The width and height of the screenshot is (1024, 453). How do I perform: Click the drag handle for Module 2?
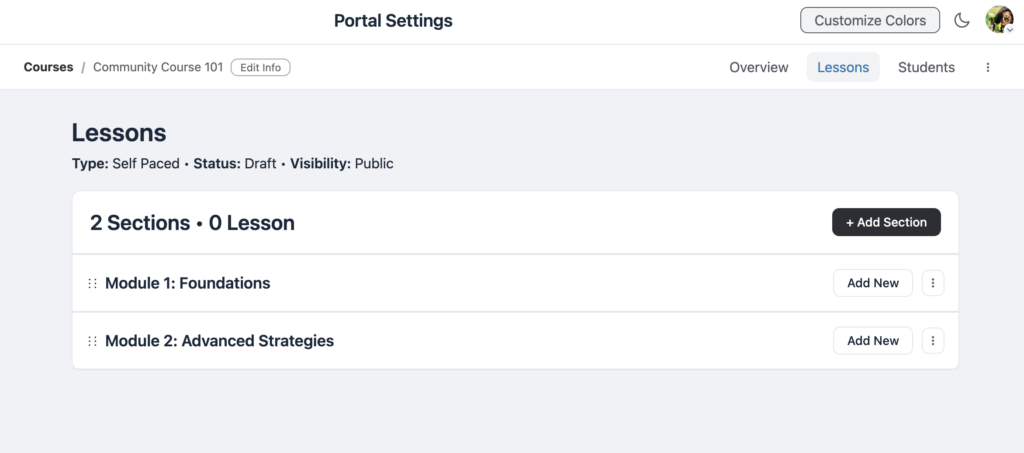tap(93, 341)
